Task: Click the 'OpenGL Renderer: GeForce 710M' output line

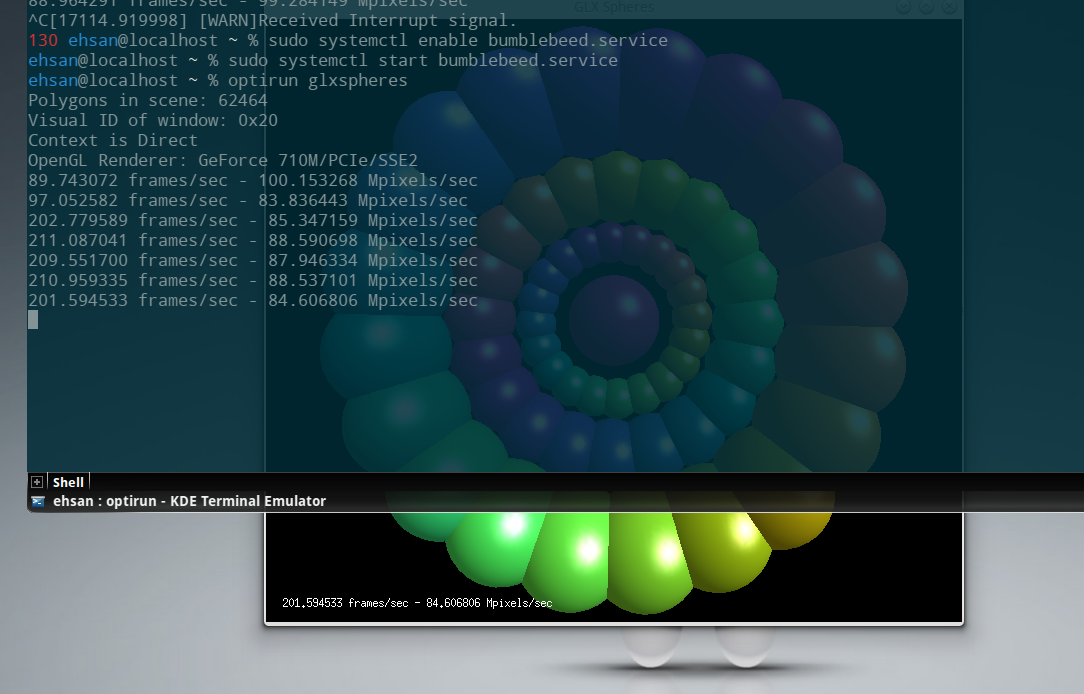Action: [222, 160]
